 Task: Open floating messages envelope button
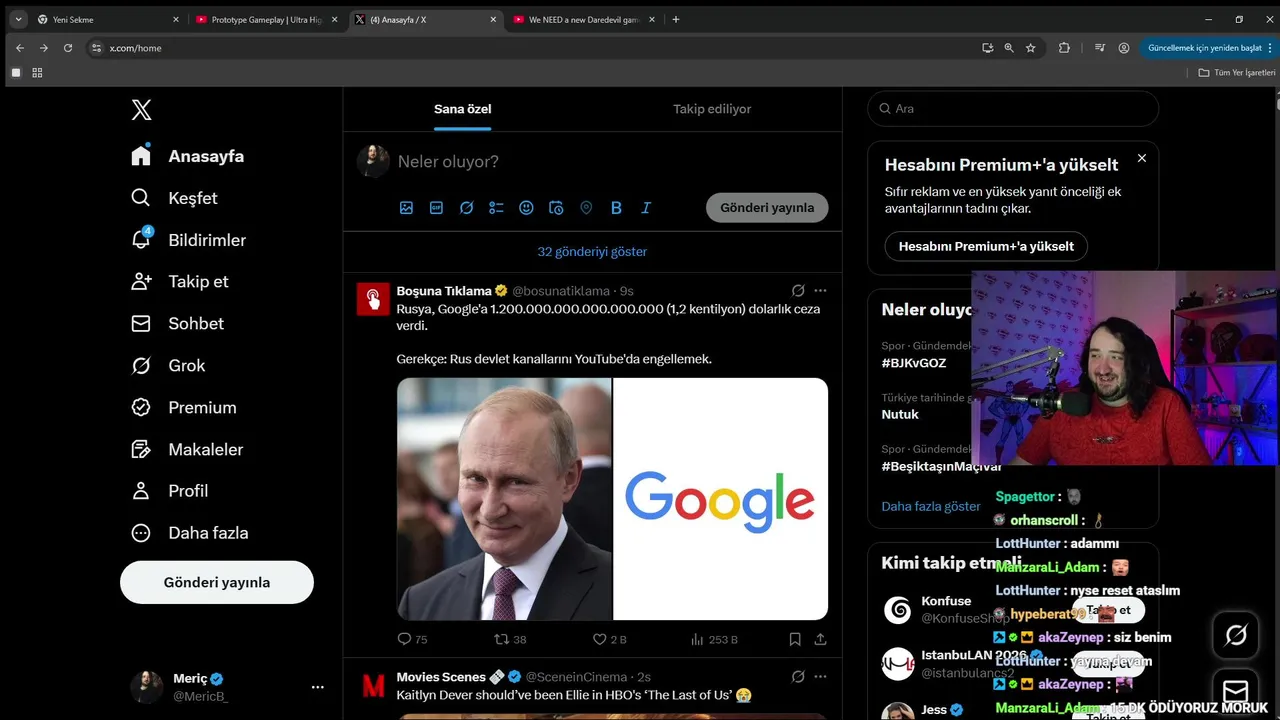(x=1236, y=692)
